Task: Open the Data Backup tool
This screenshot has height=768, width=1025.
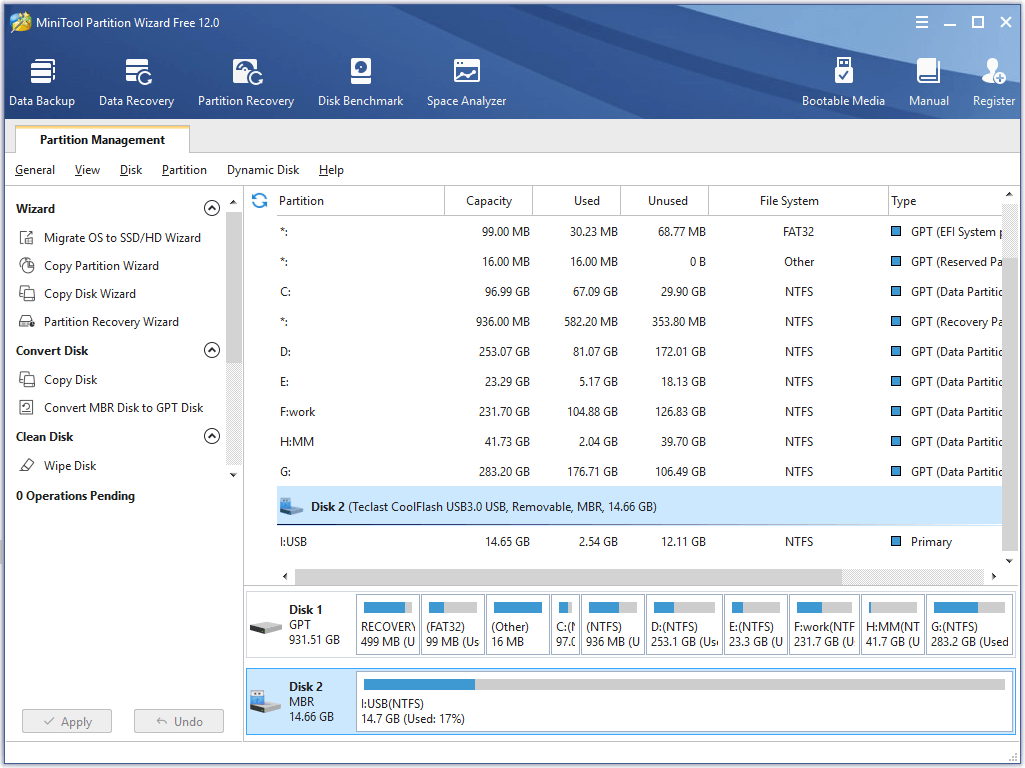Action: click(x=42, y=82)
